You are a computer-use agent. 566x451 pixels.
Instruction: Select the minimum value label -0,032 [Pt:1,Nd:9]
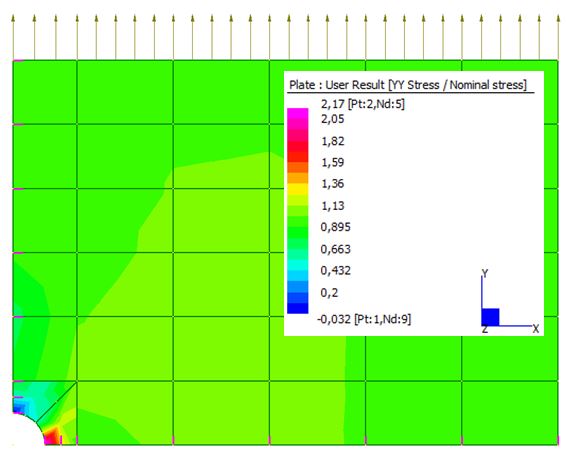tap(364, 319)
